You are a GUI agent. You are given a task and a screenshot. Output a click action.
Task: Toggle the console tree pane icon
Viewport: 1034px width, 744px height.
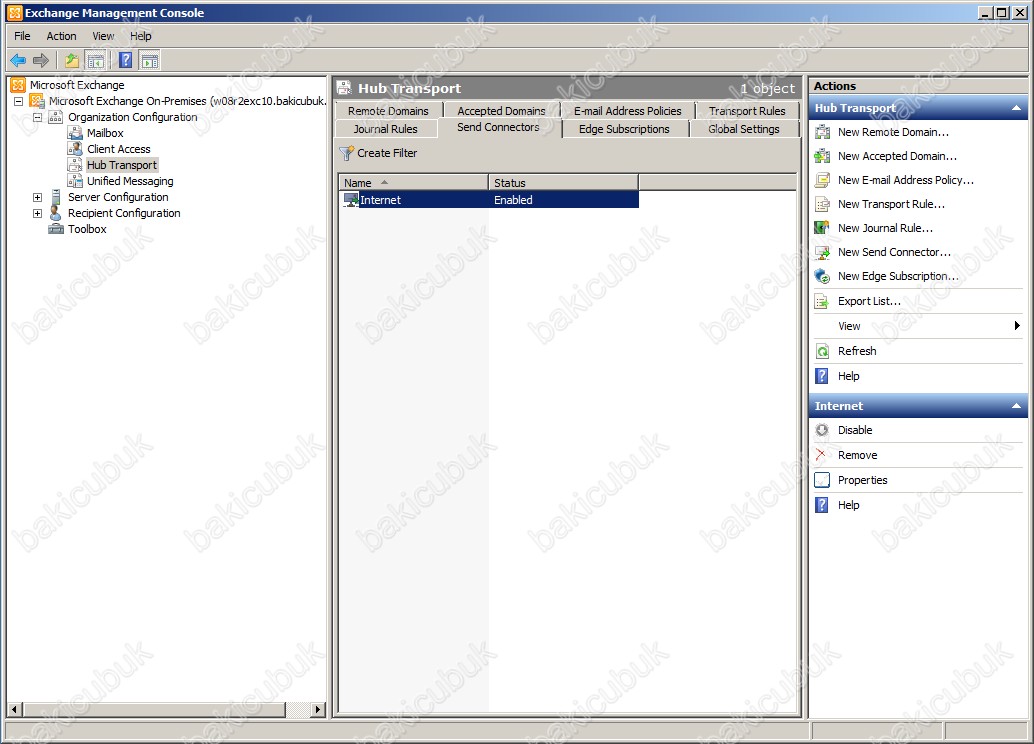(95, 61)
